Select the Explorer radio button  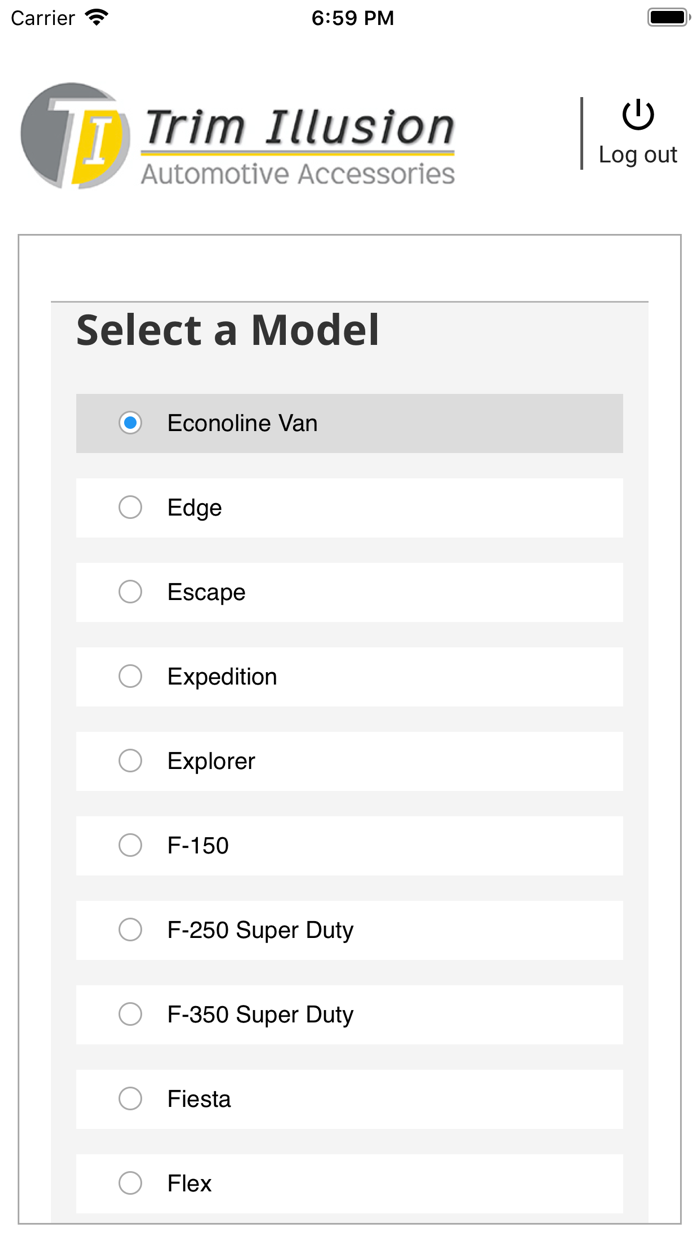click(130, 761)
